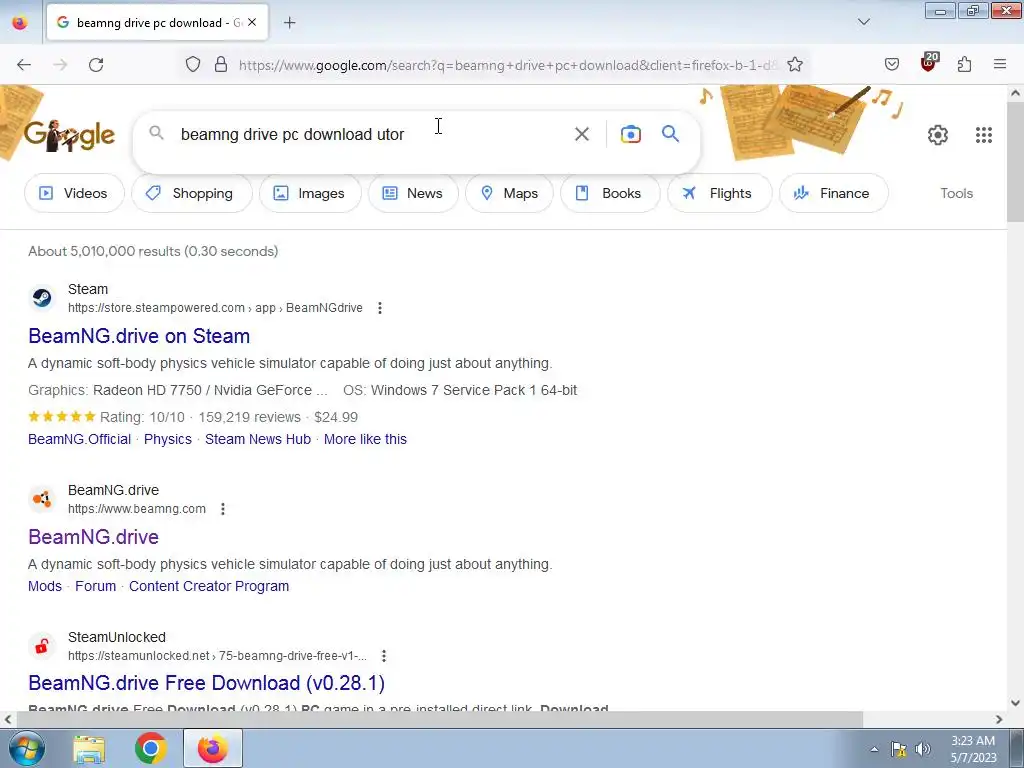This screenshot has width=1024, height=768.
Task: Click the vertical scrollbar down arrow
Action: tap(1016, 703)
